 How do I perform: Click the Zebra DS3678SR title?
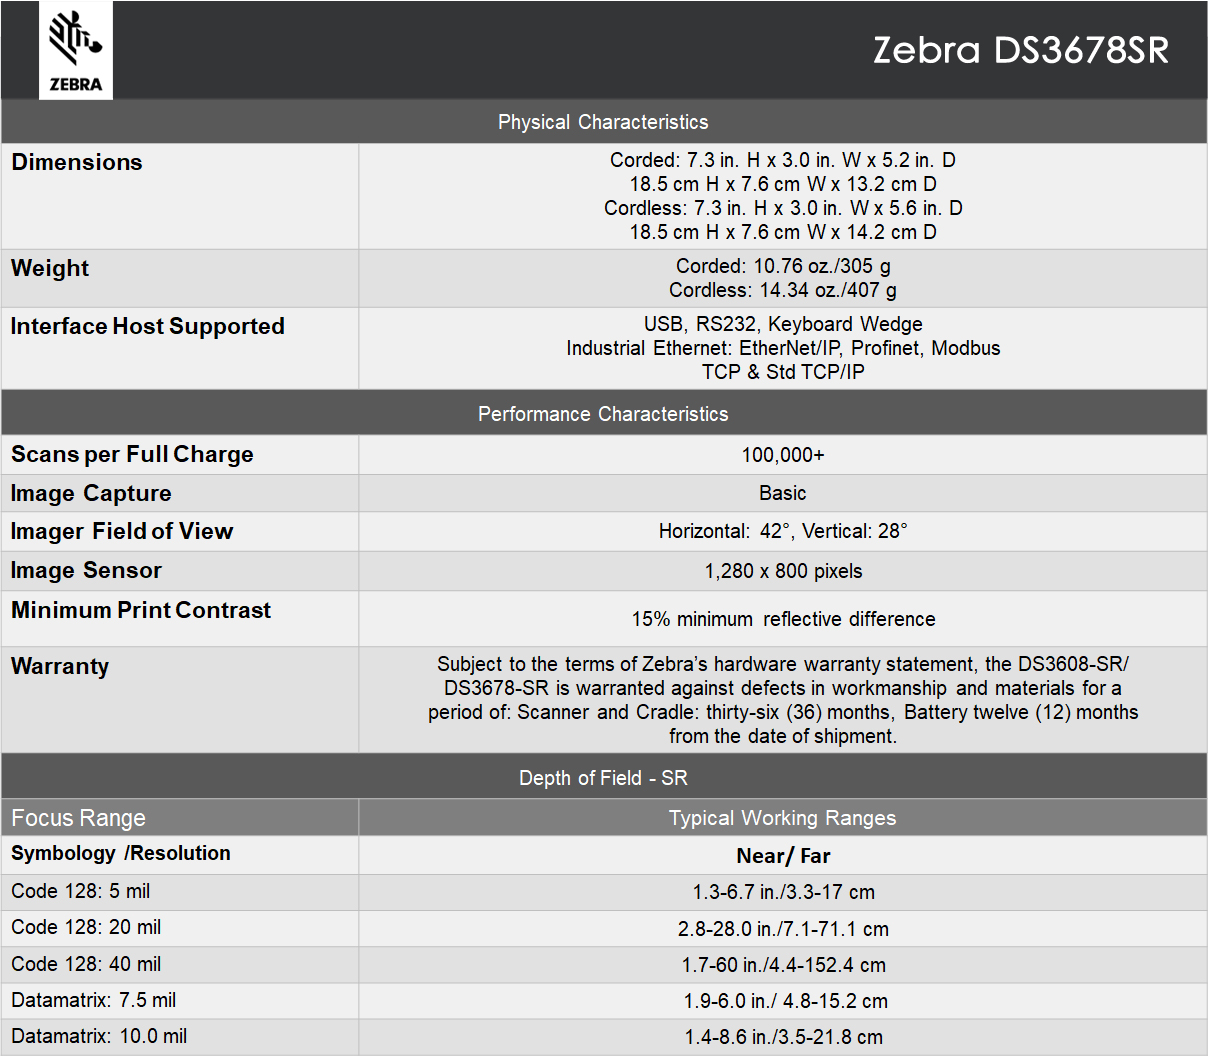point(1020,50)
